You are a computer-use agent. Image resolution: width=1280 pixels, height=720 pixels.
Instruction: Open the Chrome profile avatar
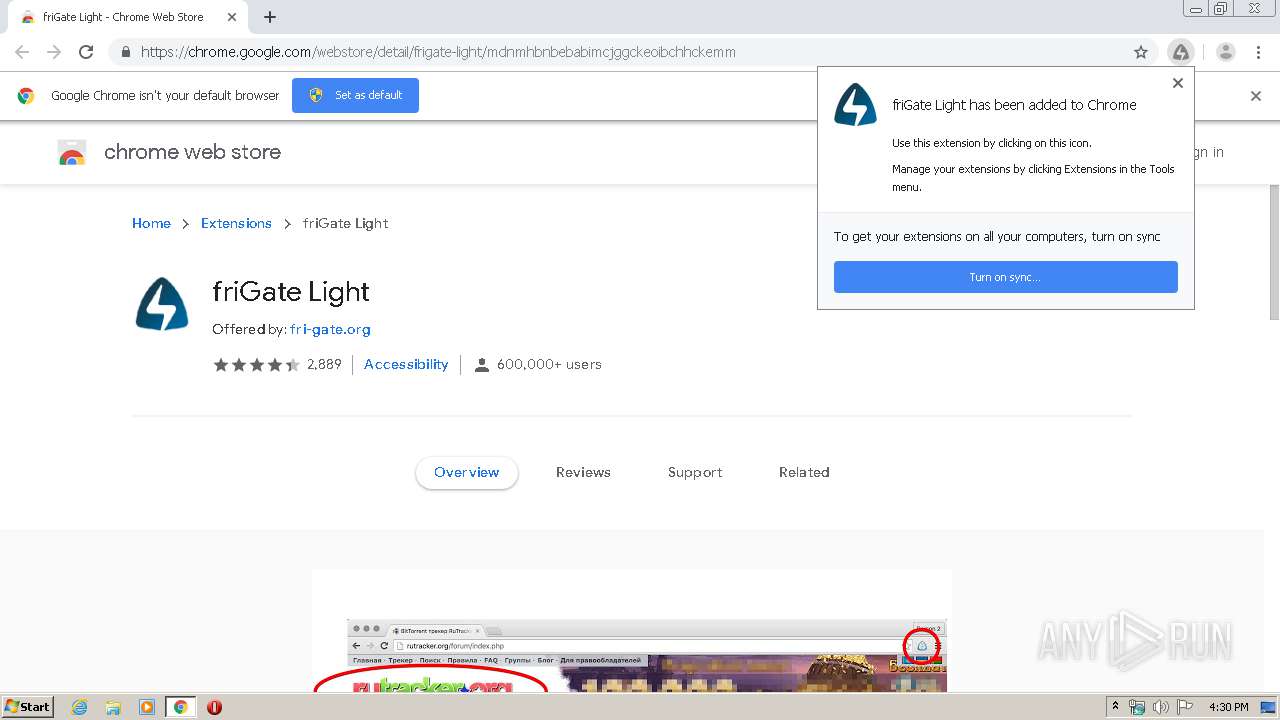[x=1226, y=52]
